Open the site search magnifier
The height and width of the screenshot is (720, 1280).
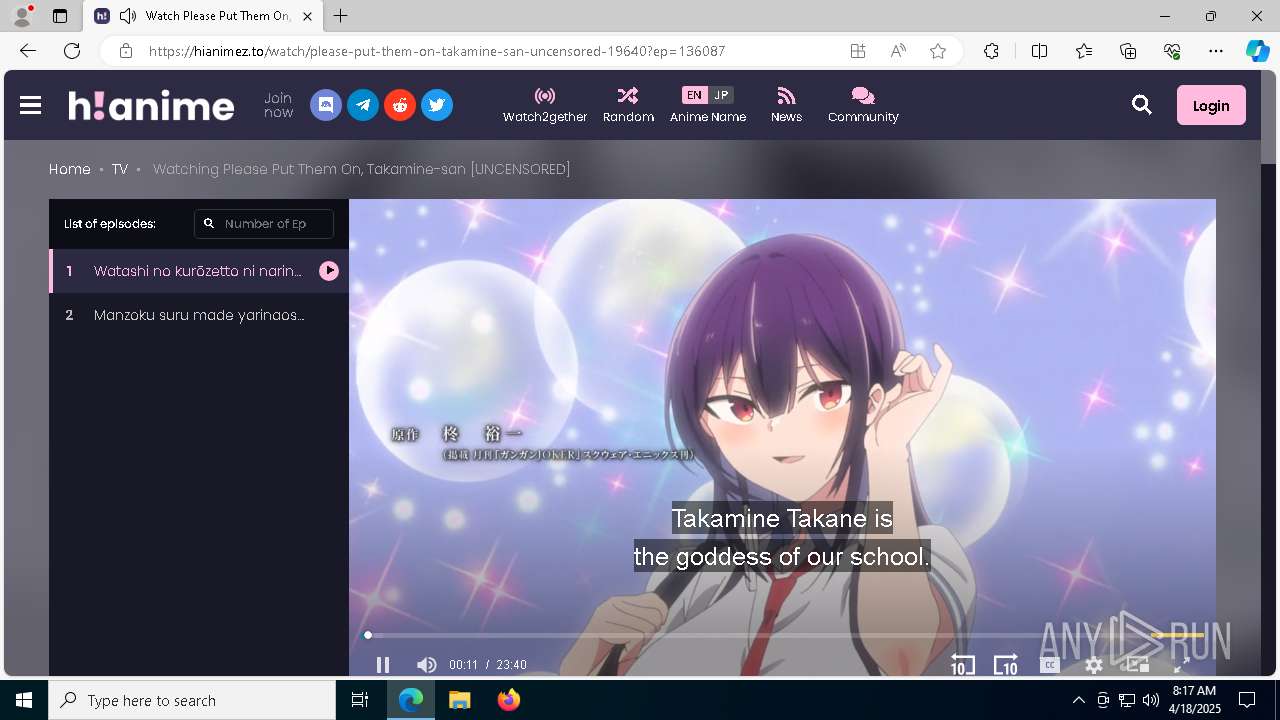point(1142,105)
